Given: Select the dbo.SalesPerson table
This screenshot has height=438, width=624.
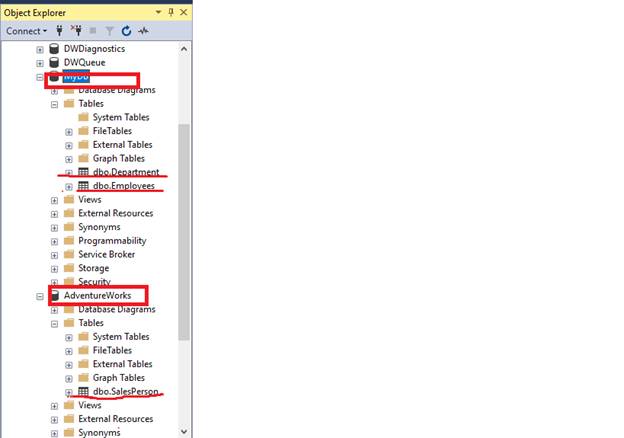Looking at the screenshot, I should [125, 391].
